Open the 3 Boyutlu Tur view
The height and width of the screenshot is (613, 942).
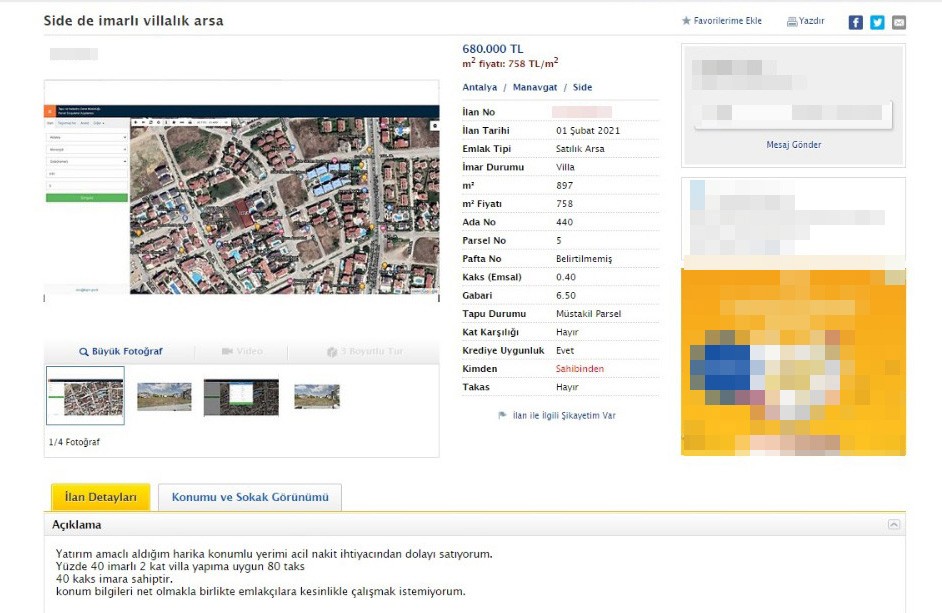pyautogui.click(x=333, y=352)
